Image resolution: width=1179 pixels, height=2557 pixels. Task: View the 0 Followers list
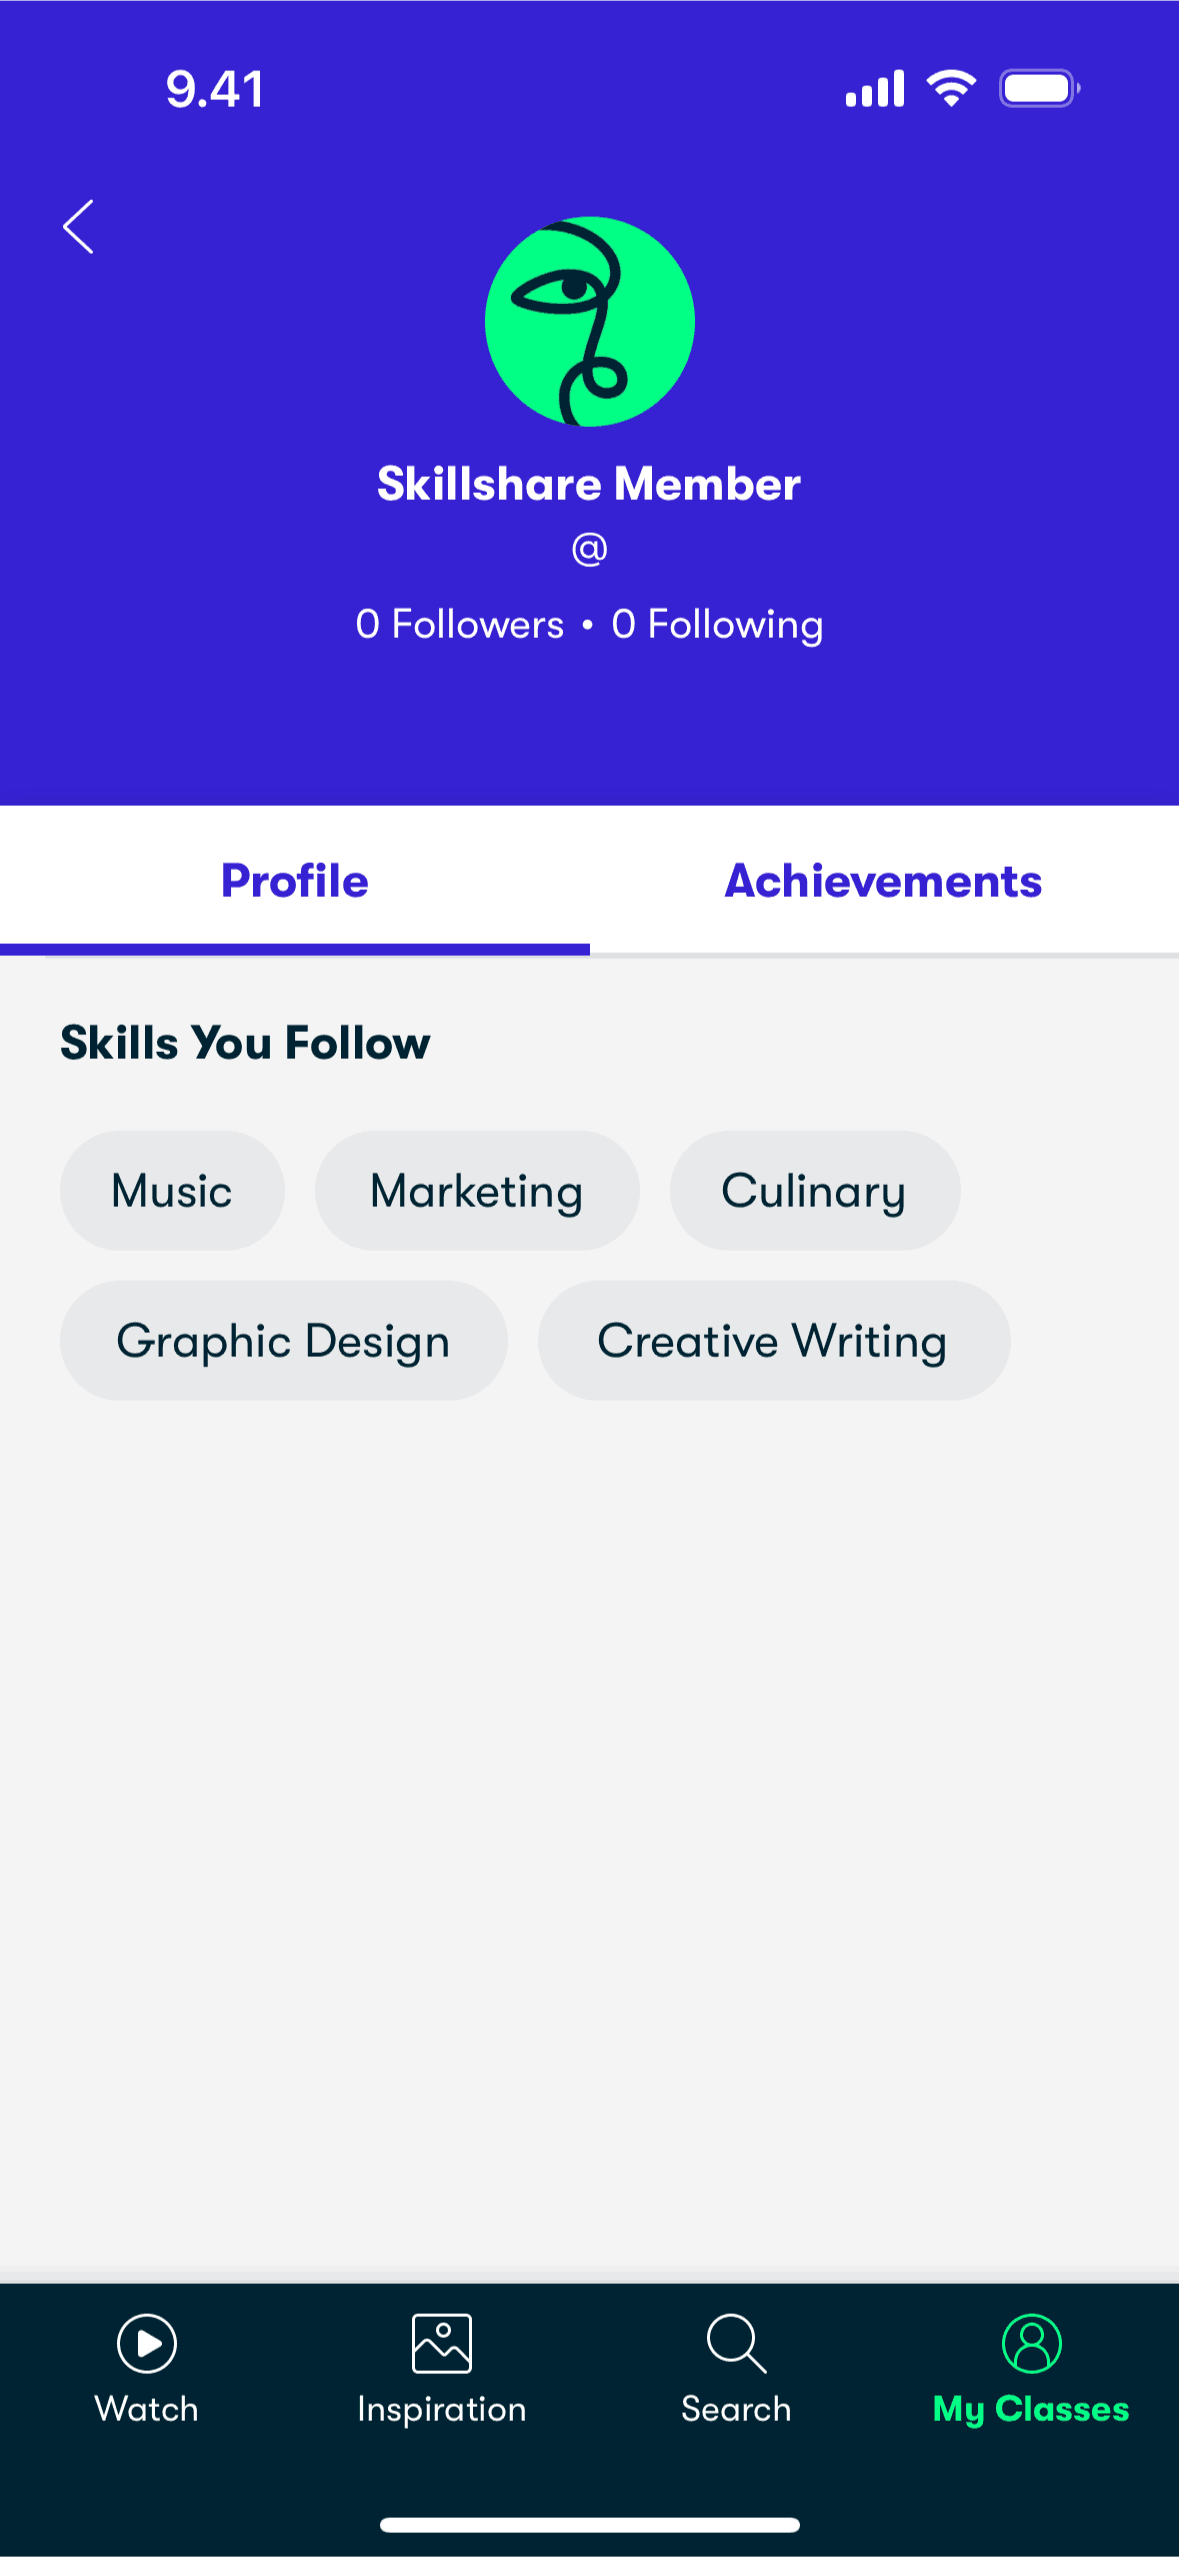(x=460, y=624)
